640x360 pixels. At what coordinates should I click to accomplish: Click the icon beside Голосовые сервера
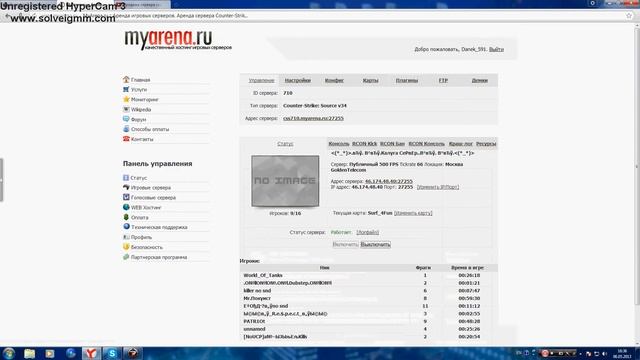tap(126, 197)
